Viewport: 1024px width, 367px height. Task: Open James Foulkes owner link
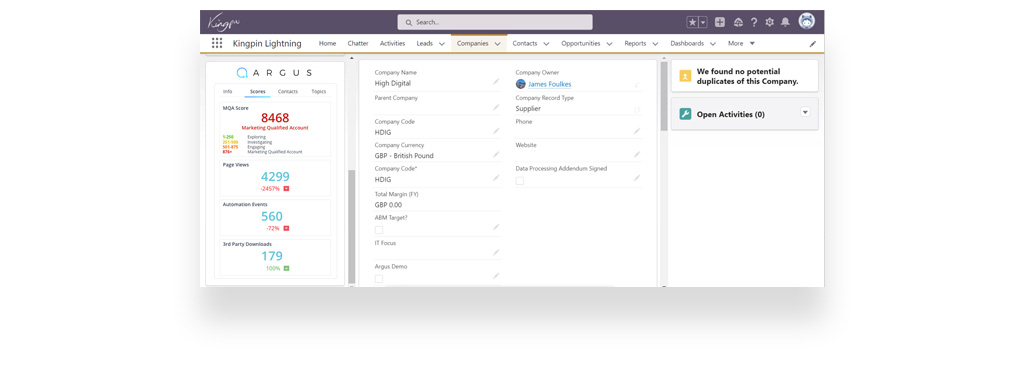click(x=549, y=84)
